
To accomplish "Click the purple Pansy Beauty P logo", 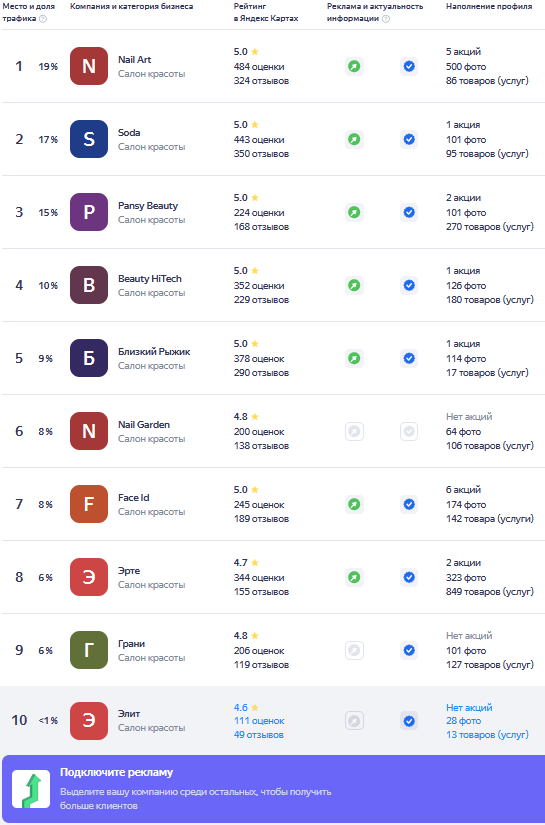I will pyautogui.click(x=89, y=213).
